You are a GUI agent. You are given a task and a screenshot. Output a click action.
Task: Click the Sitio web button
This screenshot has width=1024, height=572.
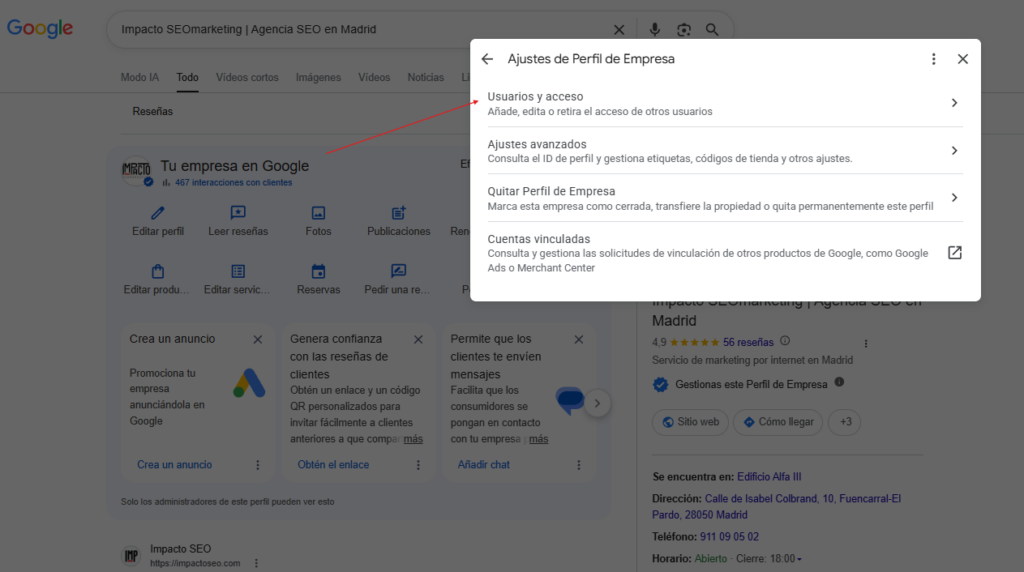(690, 422)
